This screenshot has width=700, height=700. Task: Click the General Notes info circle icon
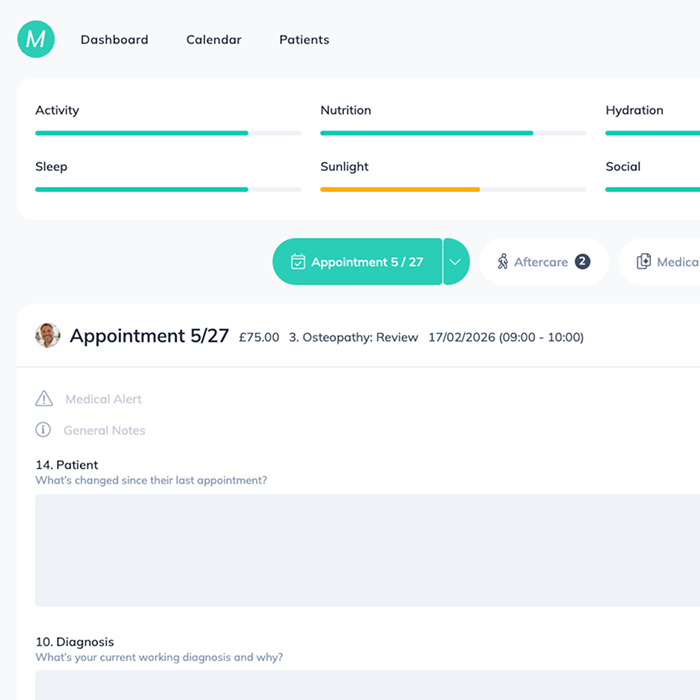(43, 430)
